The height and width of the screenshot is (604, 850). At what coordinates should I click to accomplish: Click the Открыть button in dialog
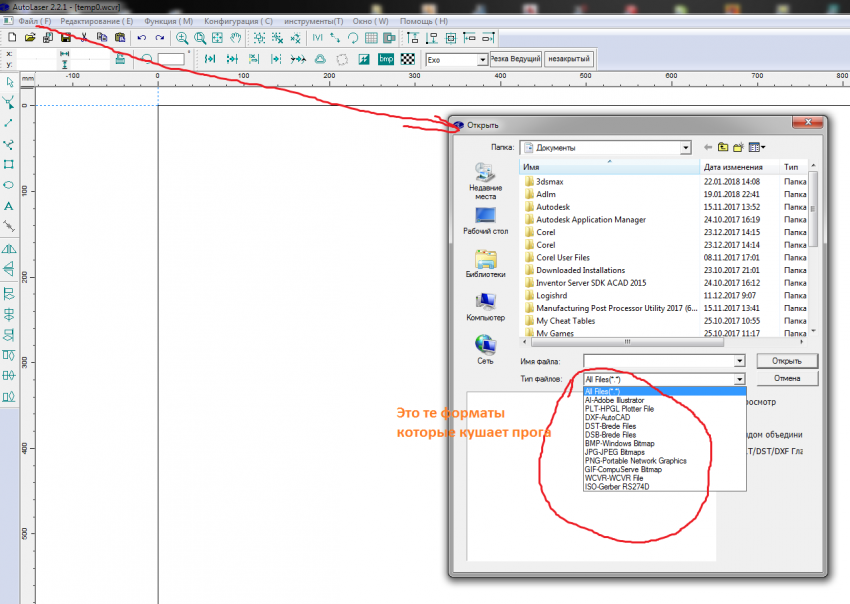787,361
